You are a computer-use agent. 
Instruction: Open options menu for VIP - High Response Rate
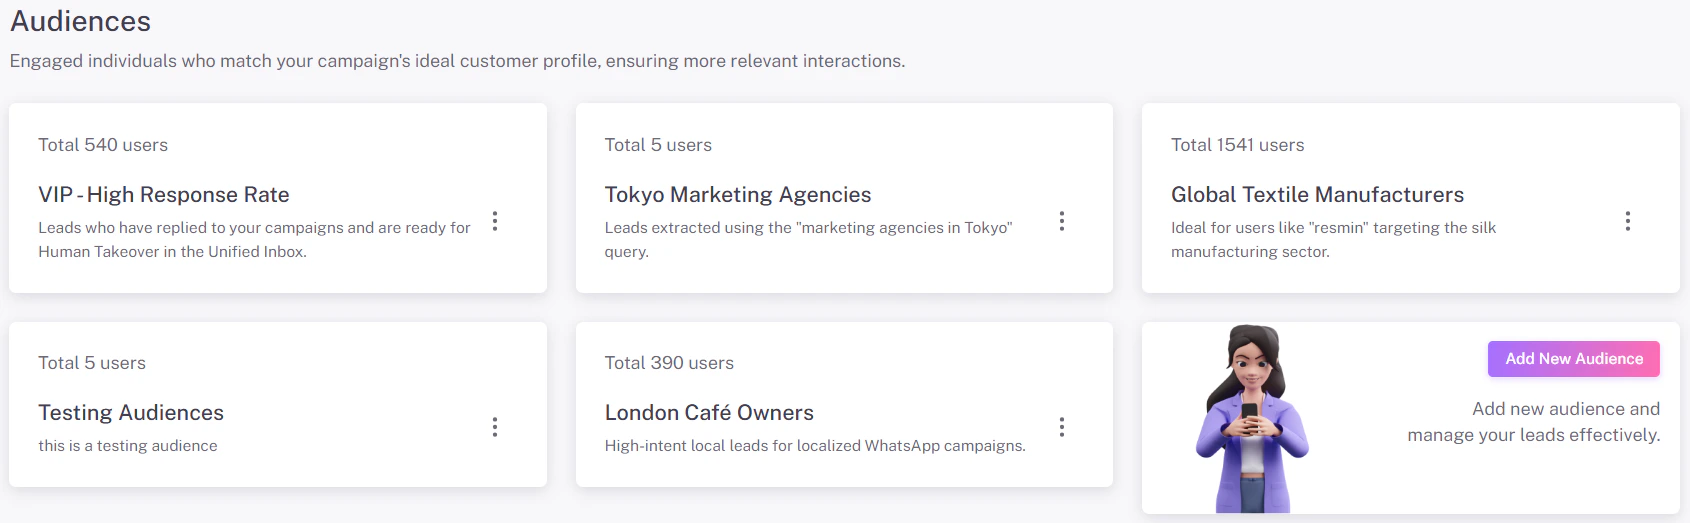[495, 221]
